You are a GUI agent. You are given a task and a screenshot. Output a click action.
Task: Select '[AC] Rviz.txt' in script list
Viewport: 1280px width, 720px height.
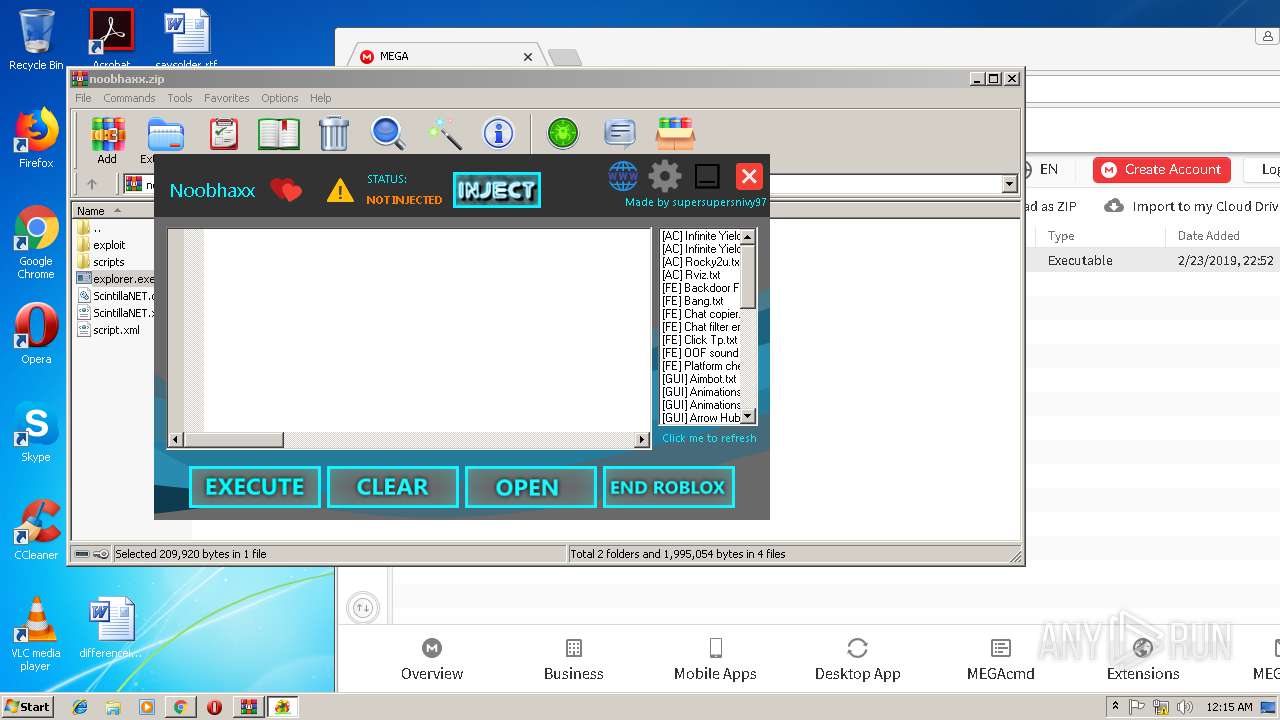click(691, 275)
